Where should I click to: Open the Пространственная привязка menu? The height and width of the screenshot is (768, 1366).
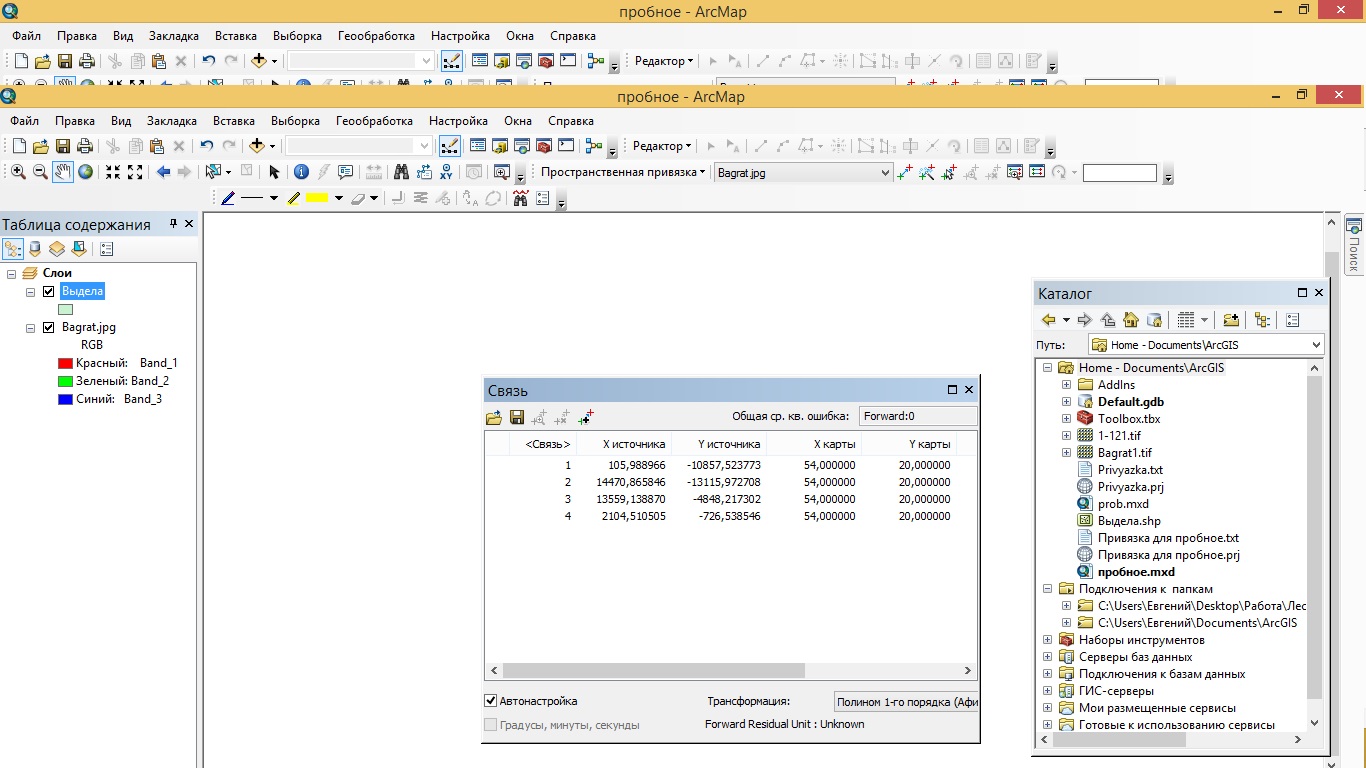[623, 172]
